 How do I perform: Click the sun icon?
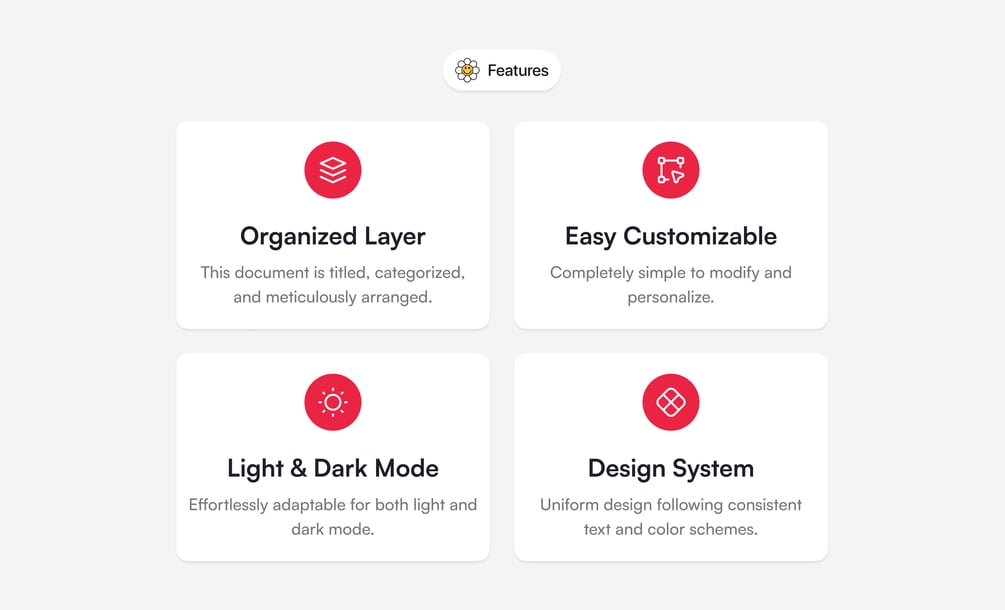point(333,402)
